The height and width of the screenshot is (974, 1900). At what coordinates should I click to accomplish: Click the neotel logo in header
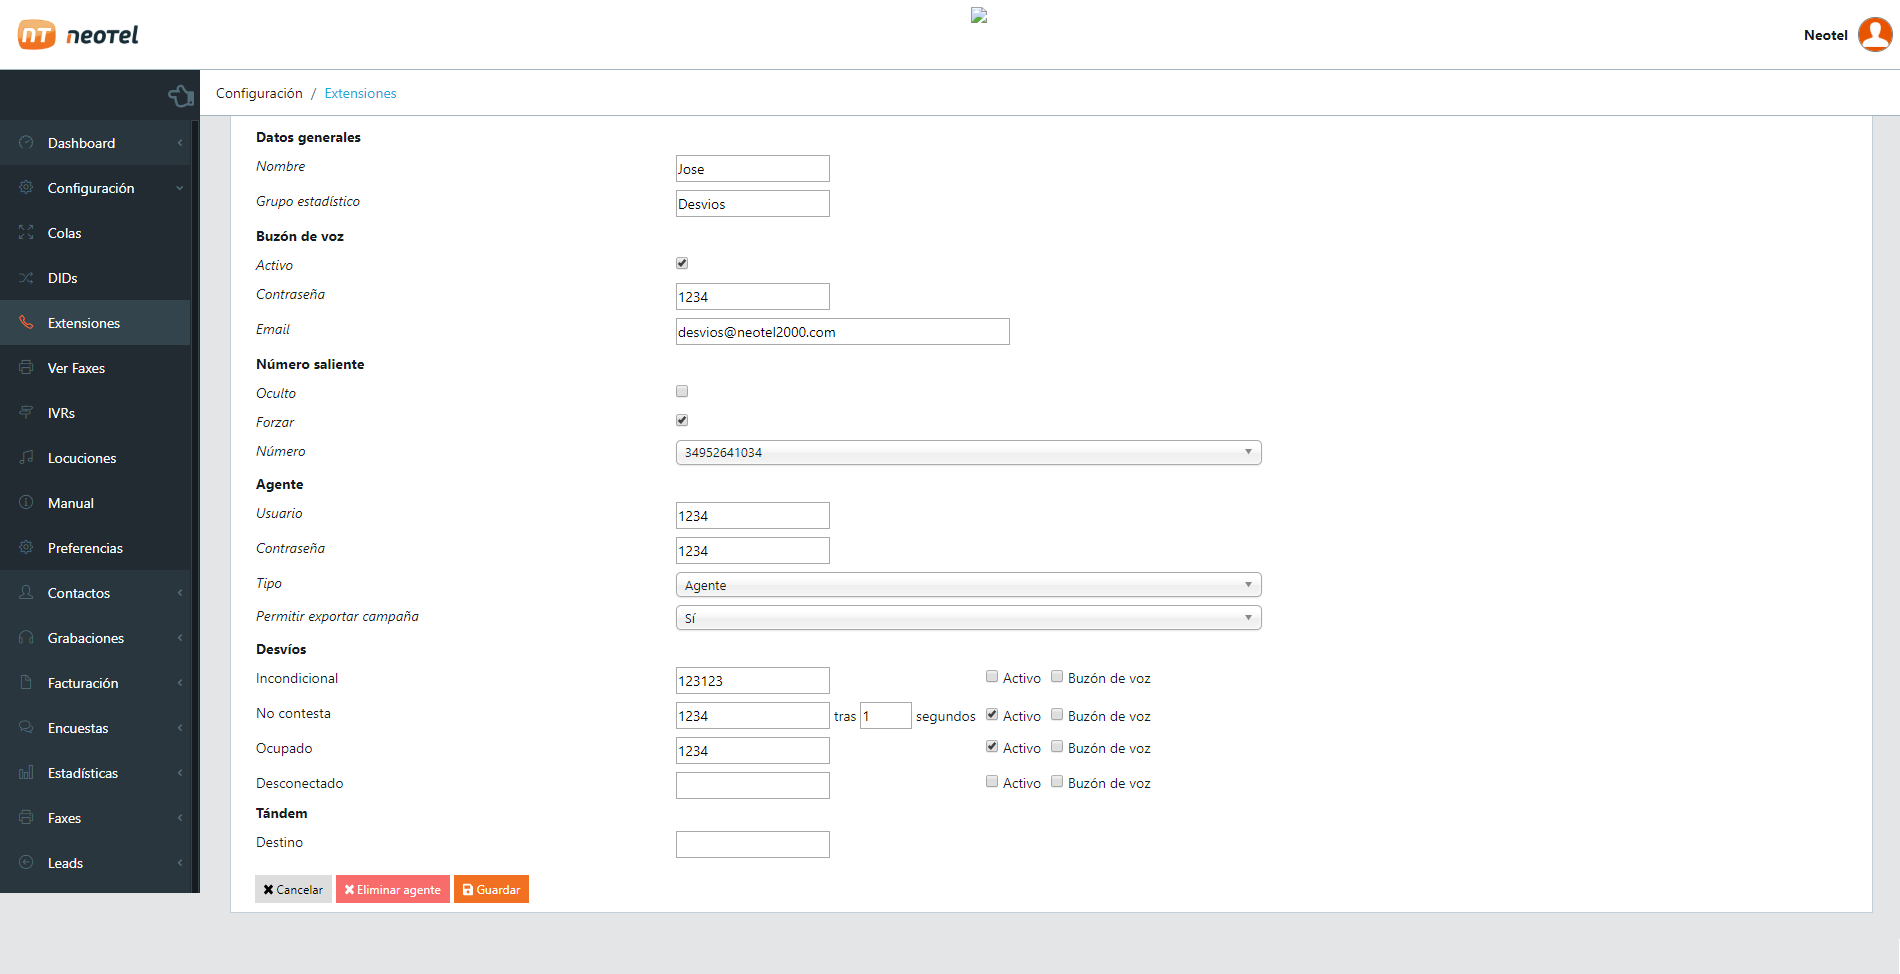pos(78,35)
